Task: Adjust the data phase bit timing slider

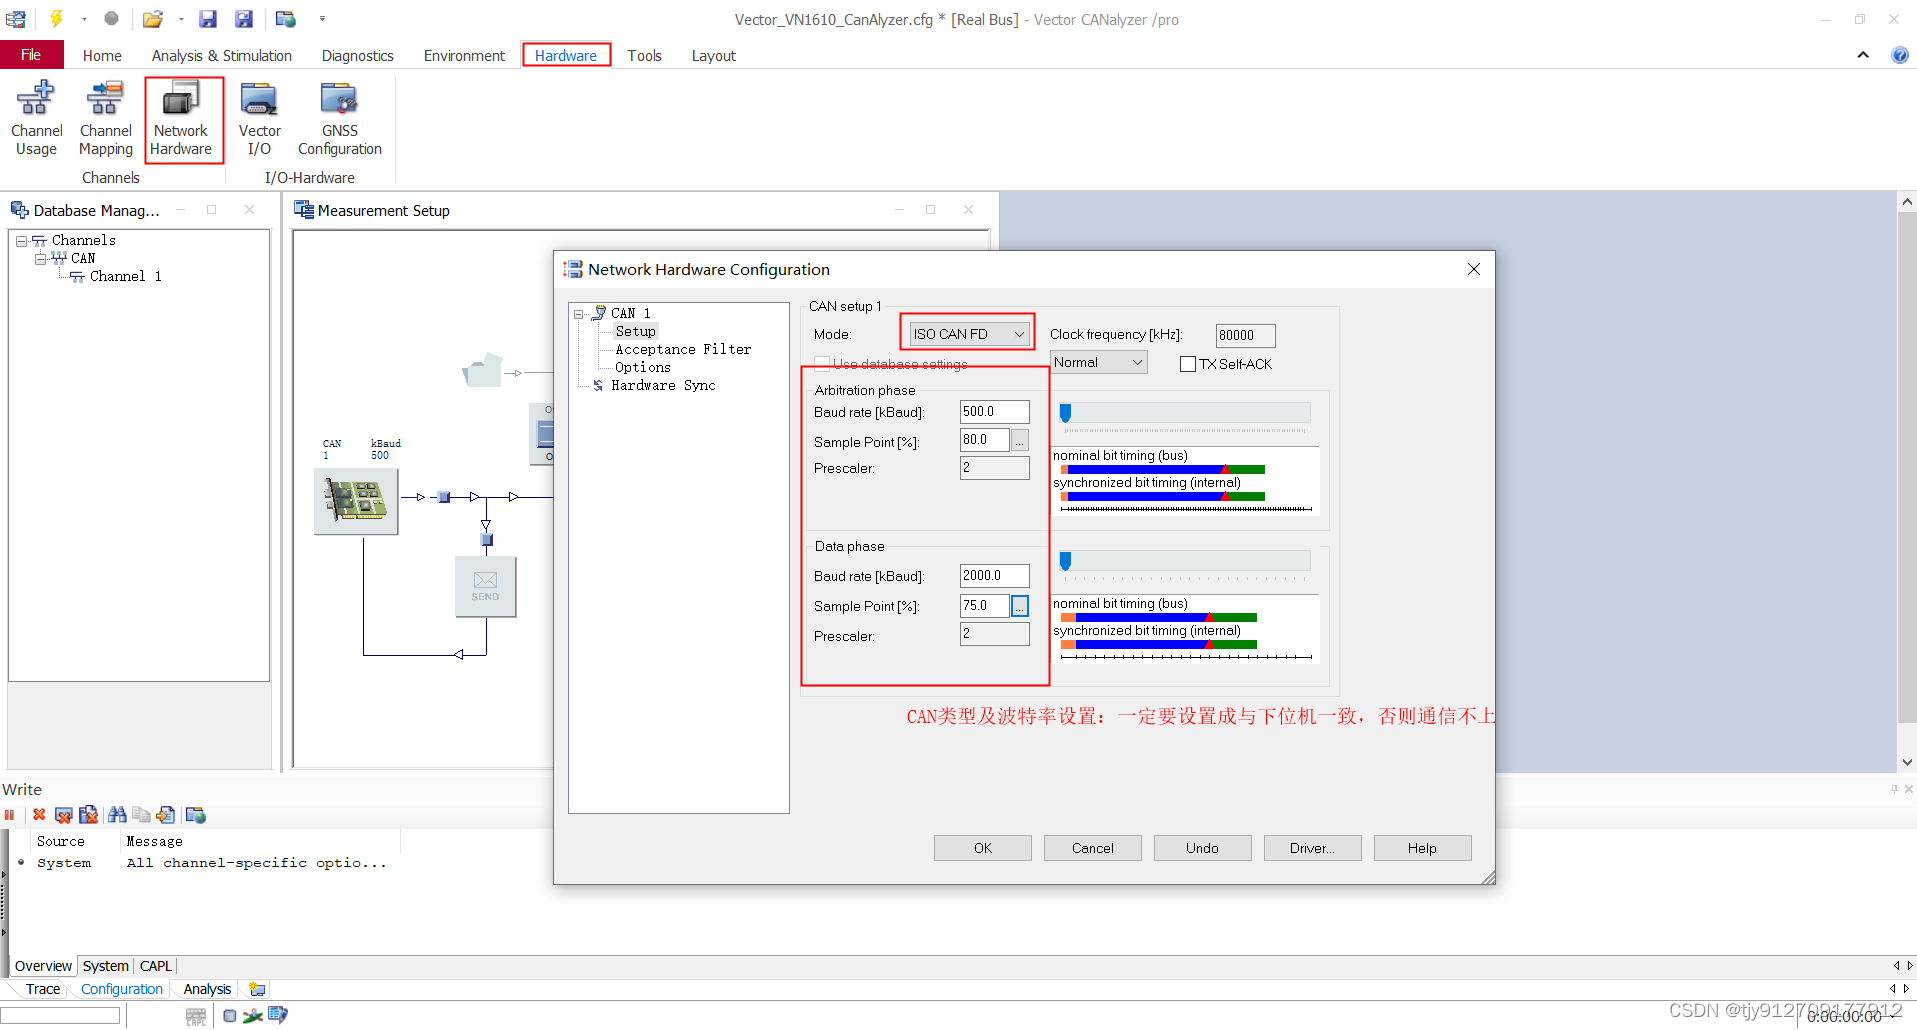Action: tap(1065, 561)
